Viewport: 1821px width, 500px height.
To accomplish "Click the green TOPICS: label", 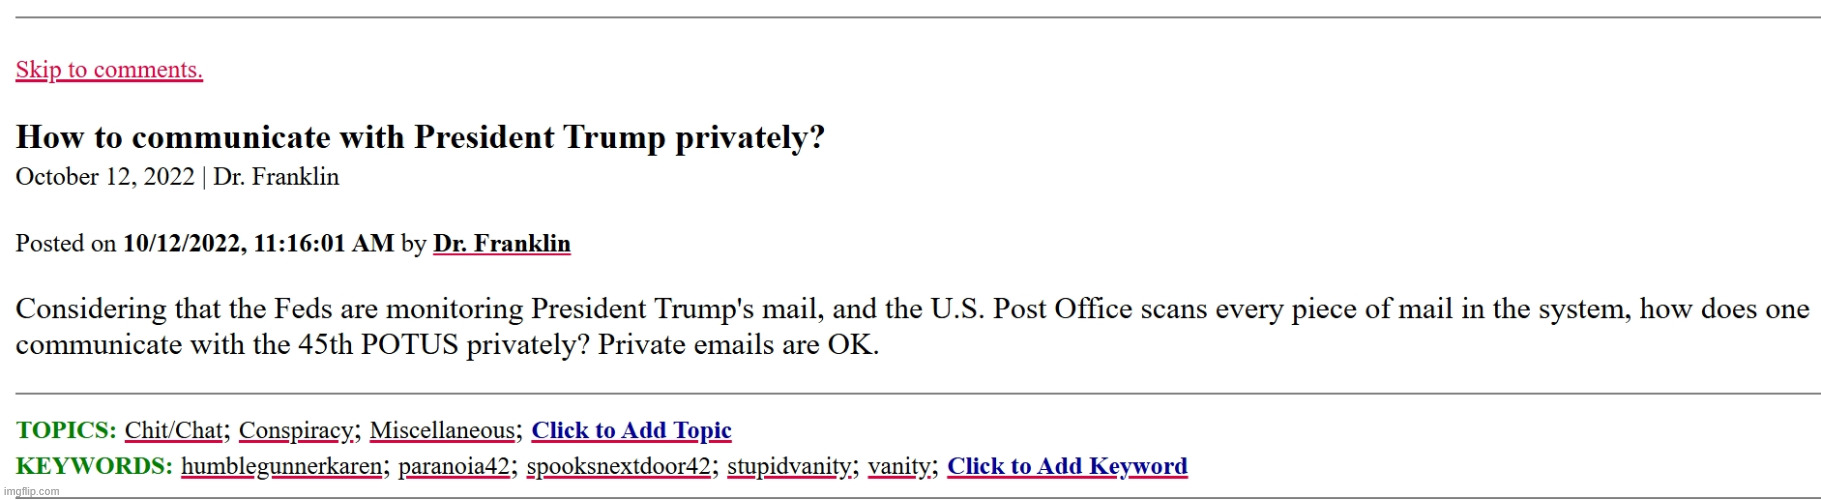I will pyautogui.click(x=66, y=431).
